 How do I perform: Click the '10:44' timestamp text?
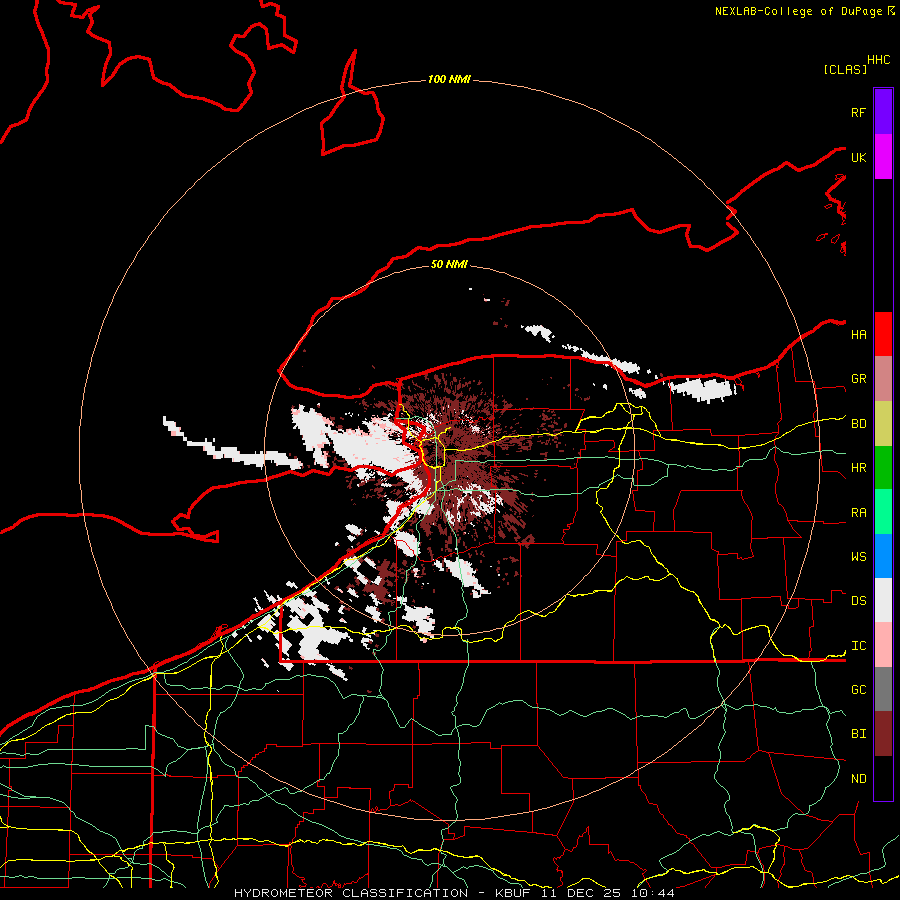pos(652,893)
